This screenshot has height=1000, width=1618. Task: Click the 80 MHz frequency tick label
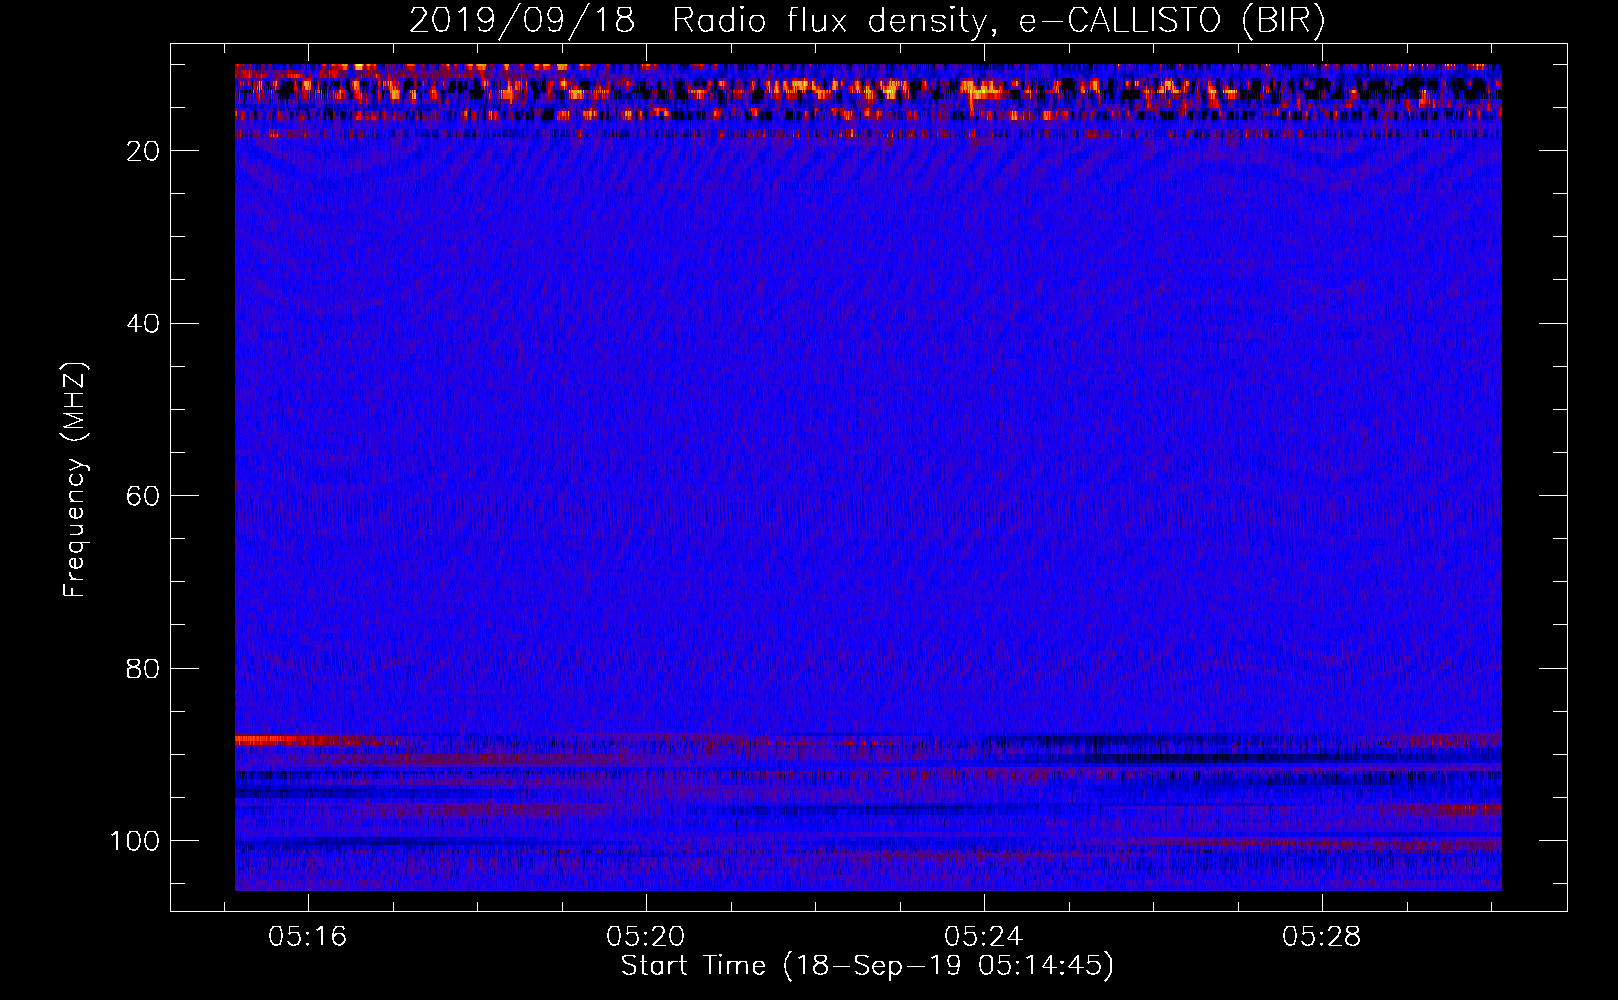(x=143, y=668)
